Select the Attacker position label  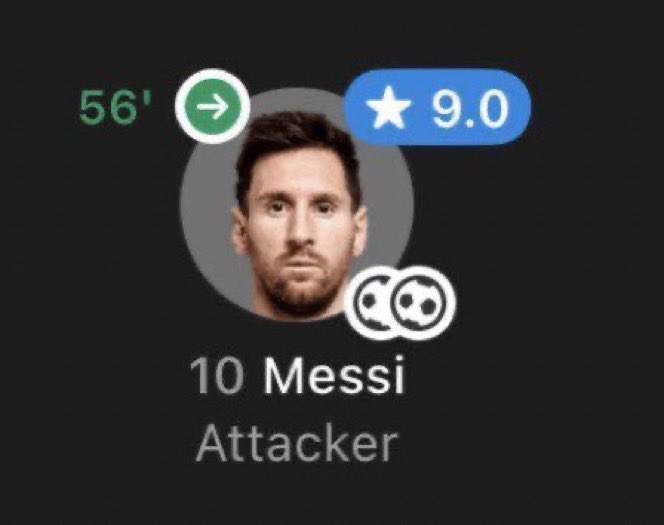tap(296, 445)
